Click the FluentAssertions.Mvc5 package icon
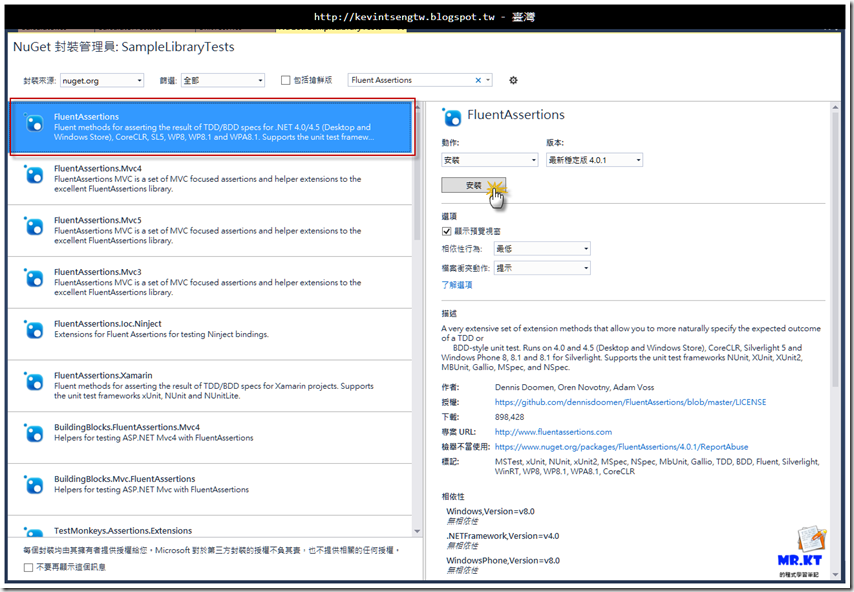The height and width of the screenshot is (592, 854). pyautogui.click(x=34, y=227)
